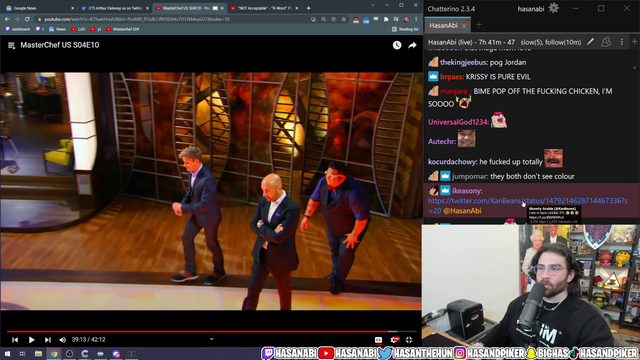The width and height of the screenshot is (640, 360).
Task: Open Task View on the taskbar
Action: click(x=22, y=353)
